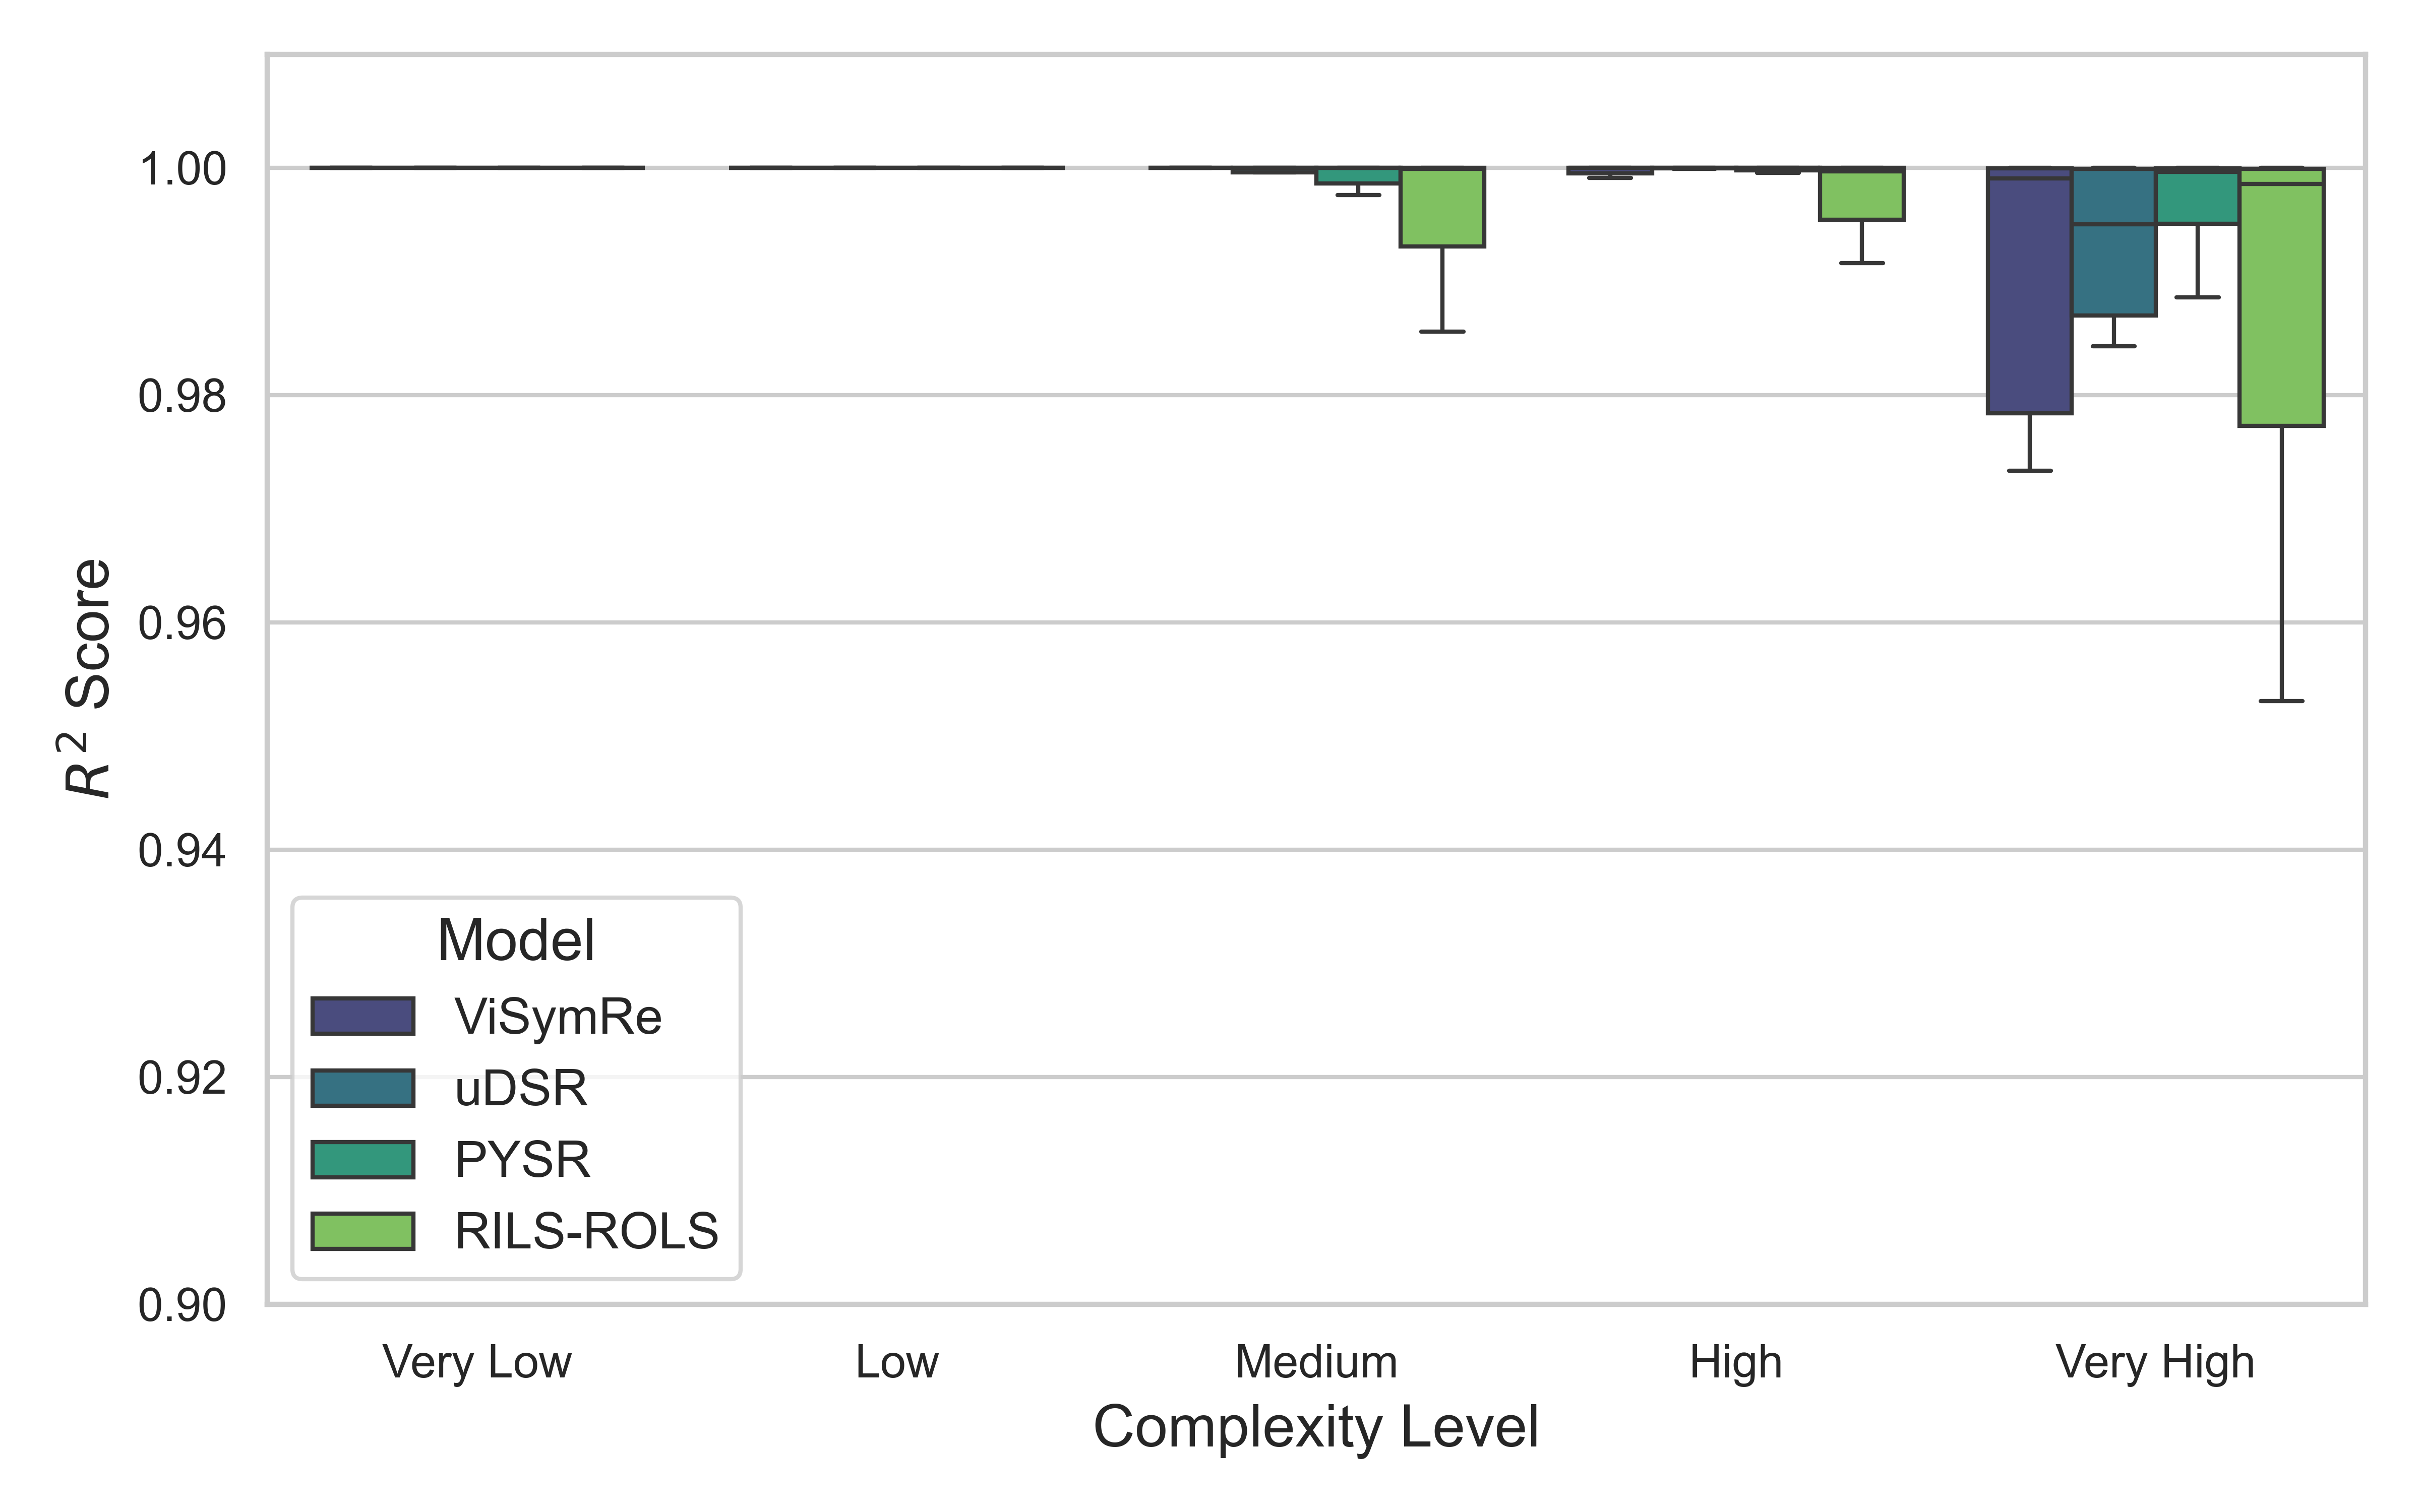Select the ViSymRe legend label text
Screen dimensions: 2420x1512
click(558, 1017)
